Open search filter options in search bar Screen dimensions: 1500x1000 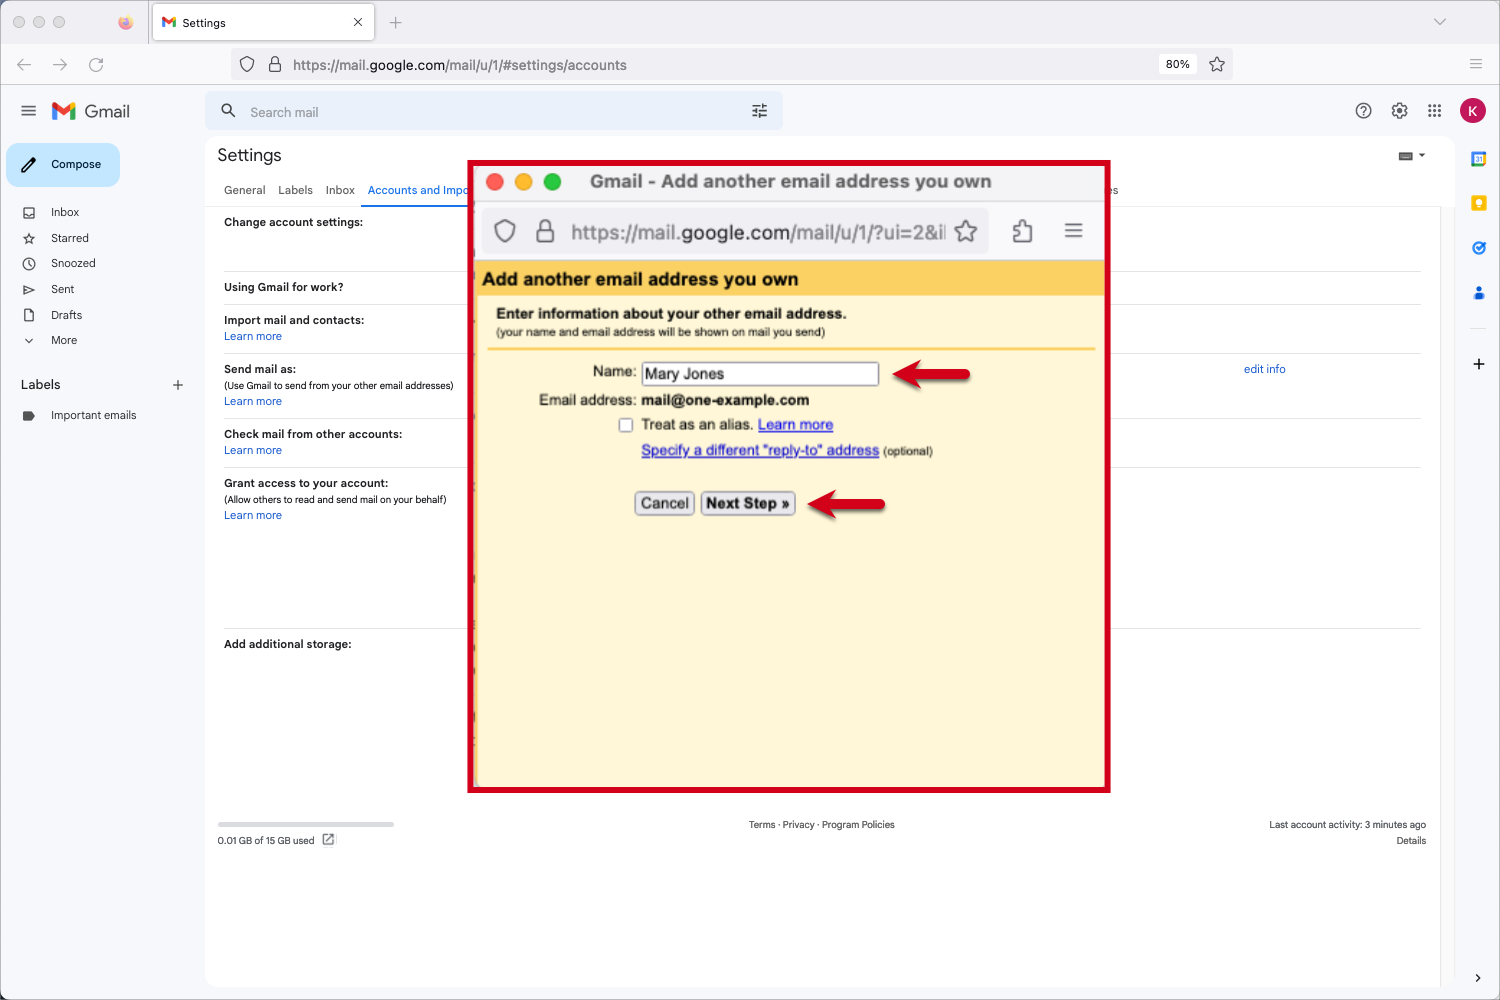760,111
